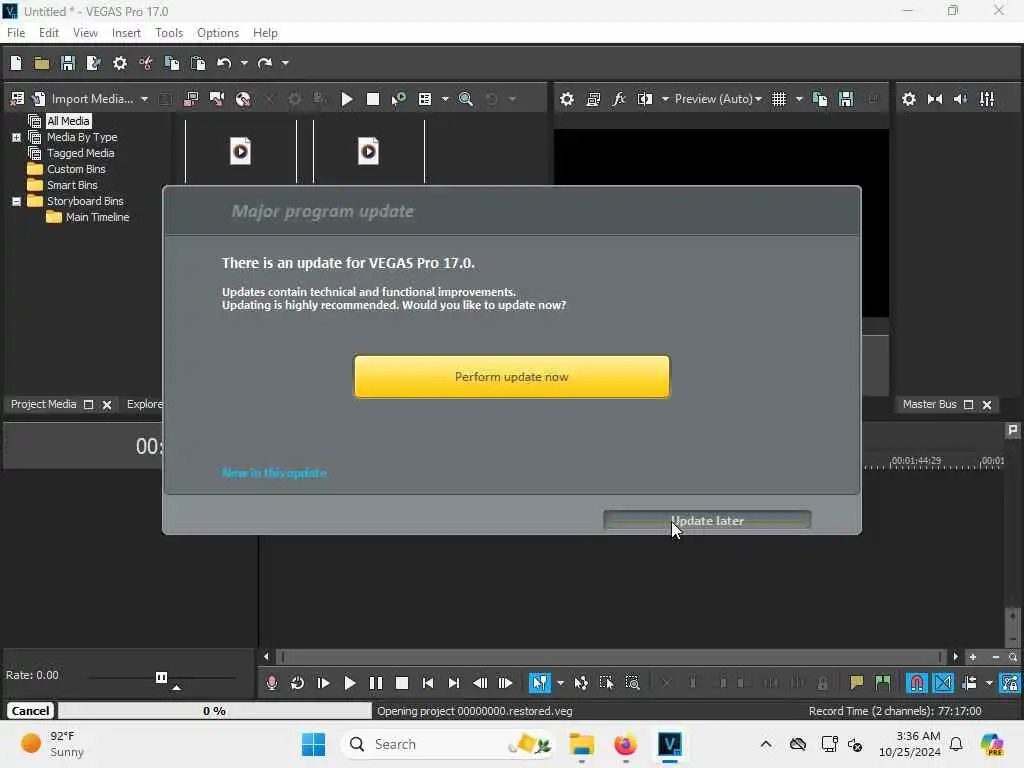This screenshot has height=768, width=1024.
Task: Click the Cut scissors icon
Action: pyautogui.click(x=146, y=63)
